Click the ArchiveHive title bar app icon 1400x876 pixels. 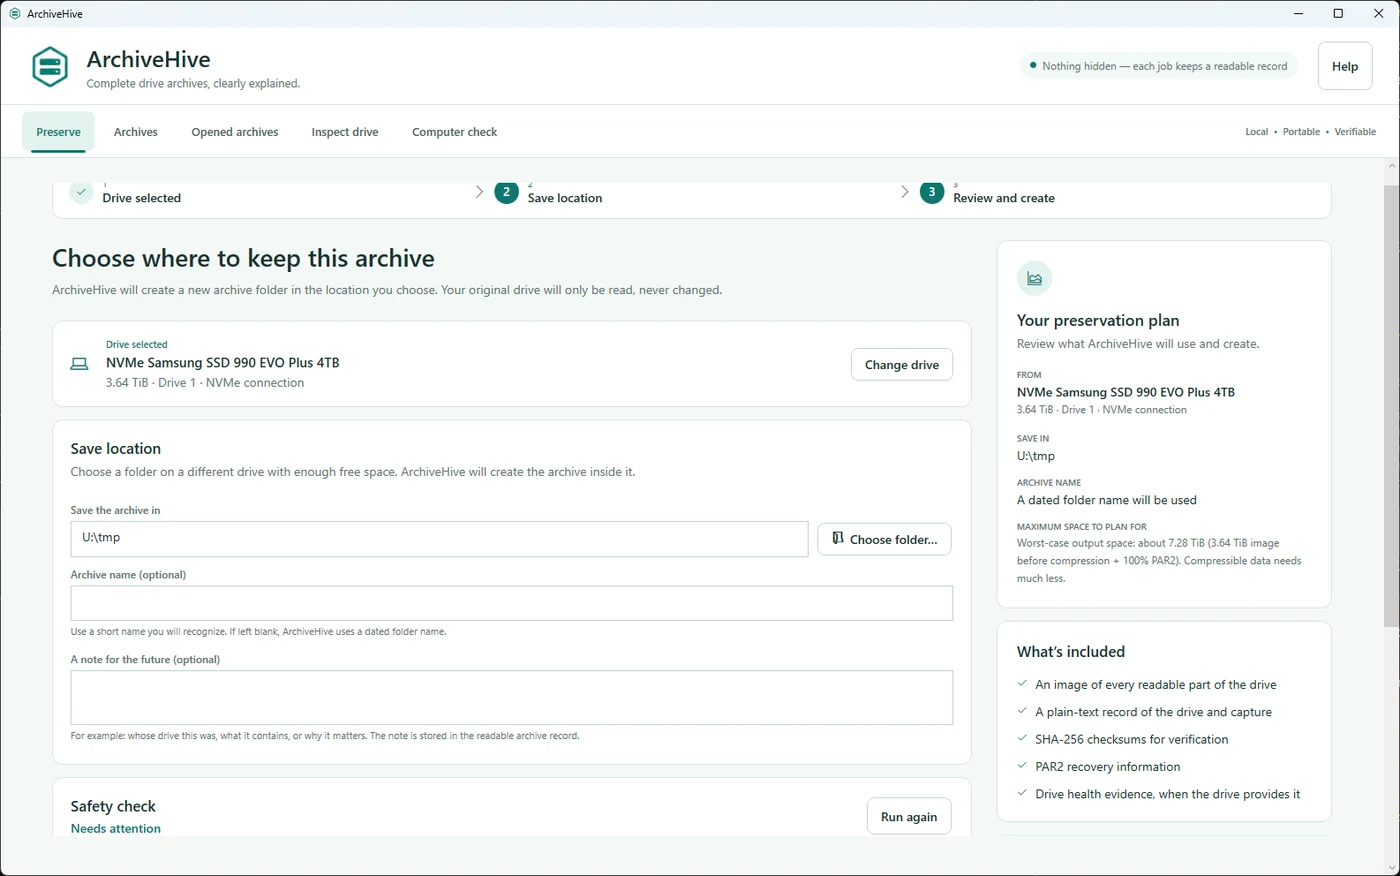tap(14, 14)
